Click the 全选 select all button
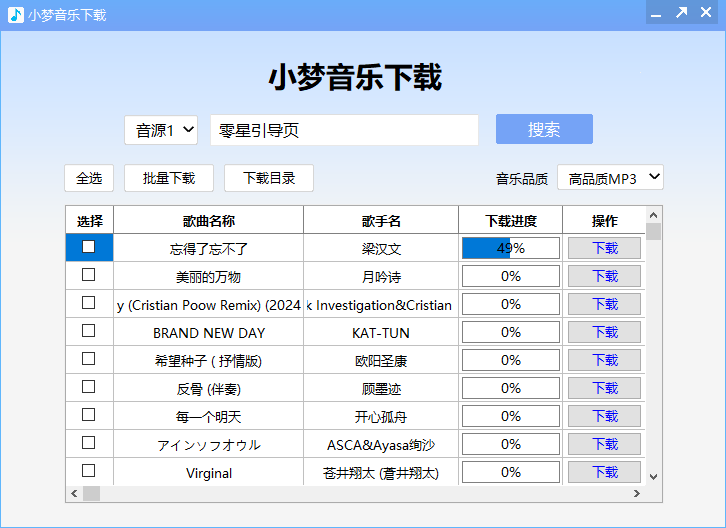This screenshot has height=528, width=726. pyautogui.click(x=89, y=178)
